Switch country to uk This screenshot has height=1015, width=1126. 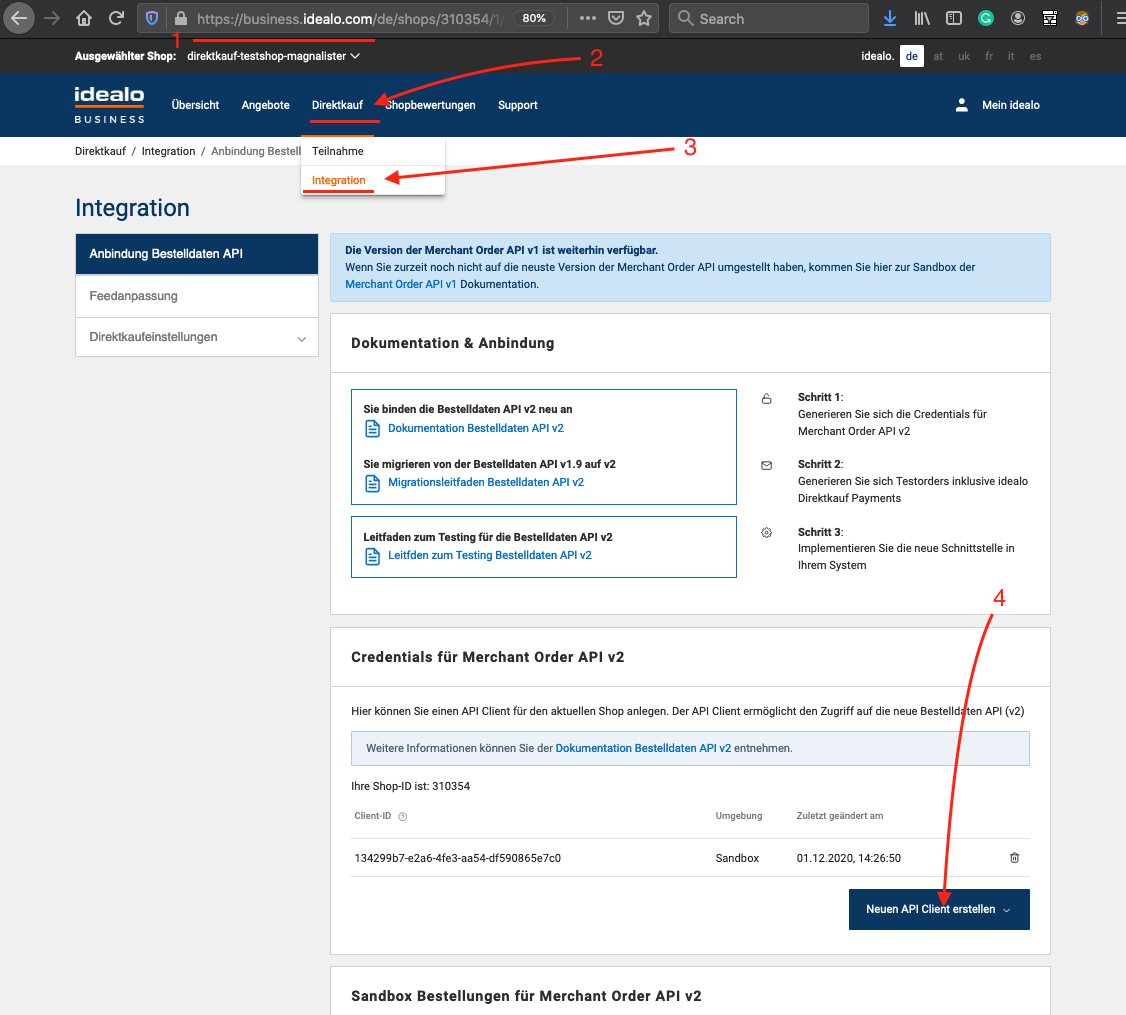pyautogui.click(x=964, y=56)
